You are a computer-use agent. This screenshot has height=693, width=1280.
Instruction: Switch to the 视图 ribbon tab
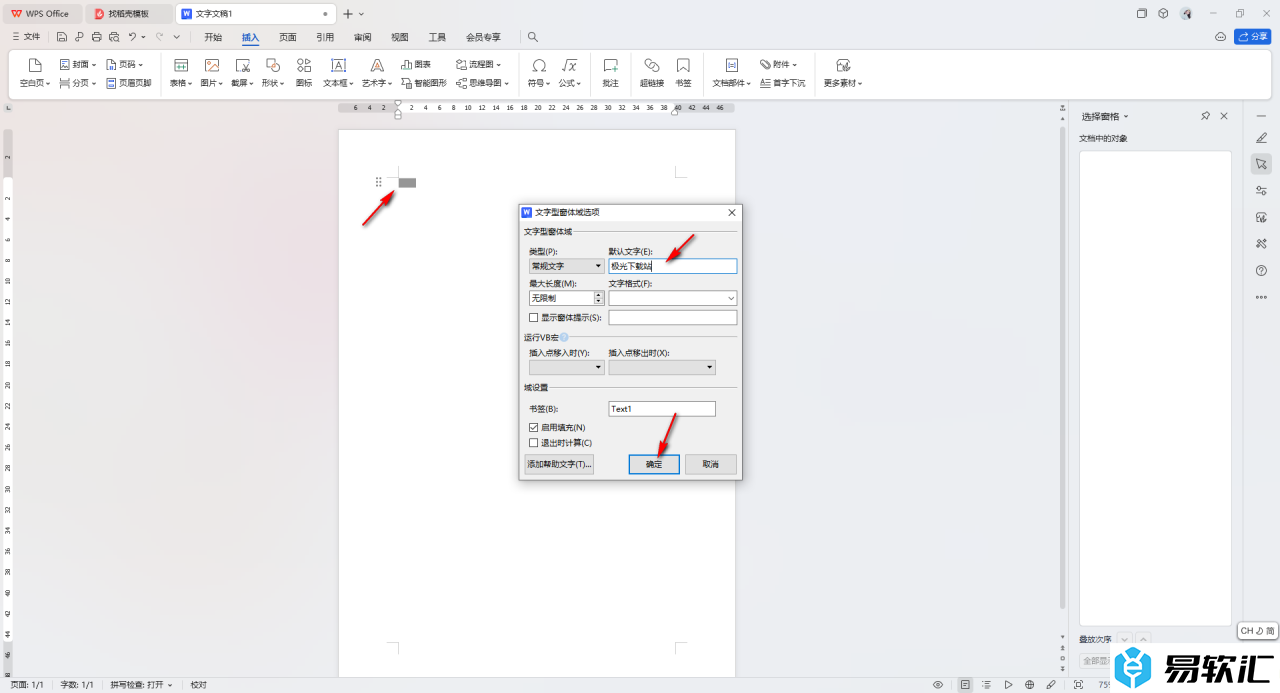pos(400,37)
